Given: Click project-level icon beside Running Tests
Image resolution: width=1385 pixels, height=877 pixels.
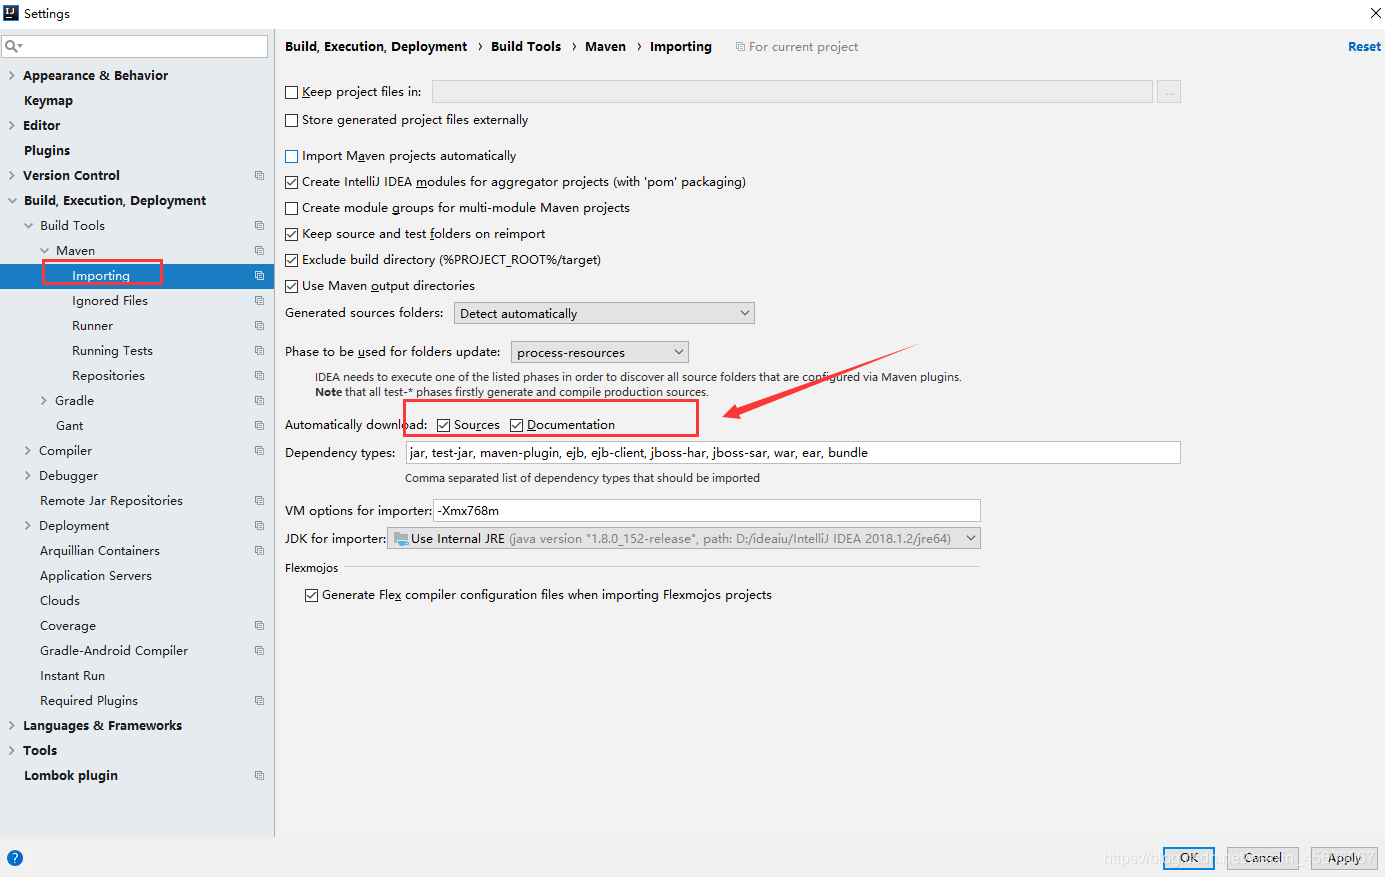Looking at the screenshot, I should pos(259,350).
